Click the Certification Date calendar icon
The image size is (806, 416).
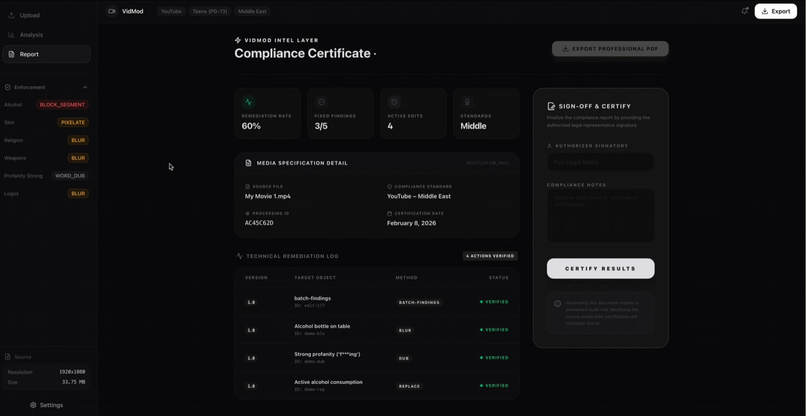(x=389, y=213)
